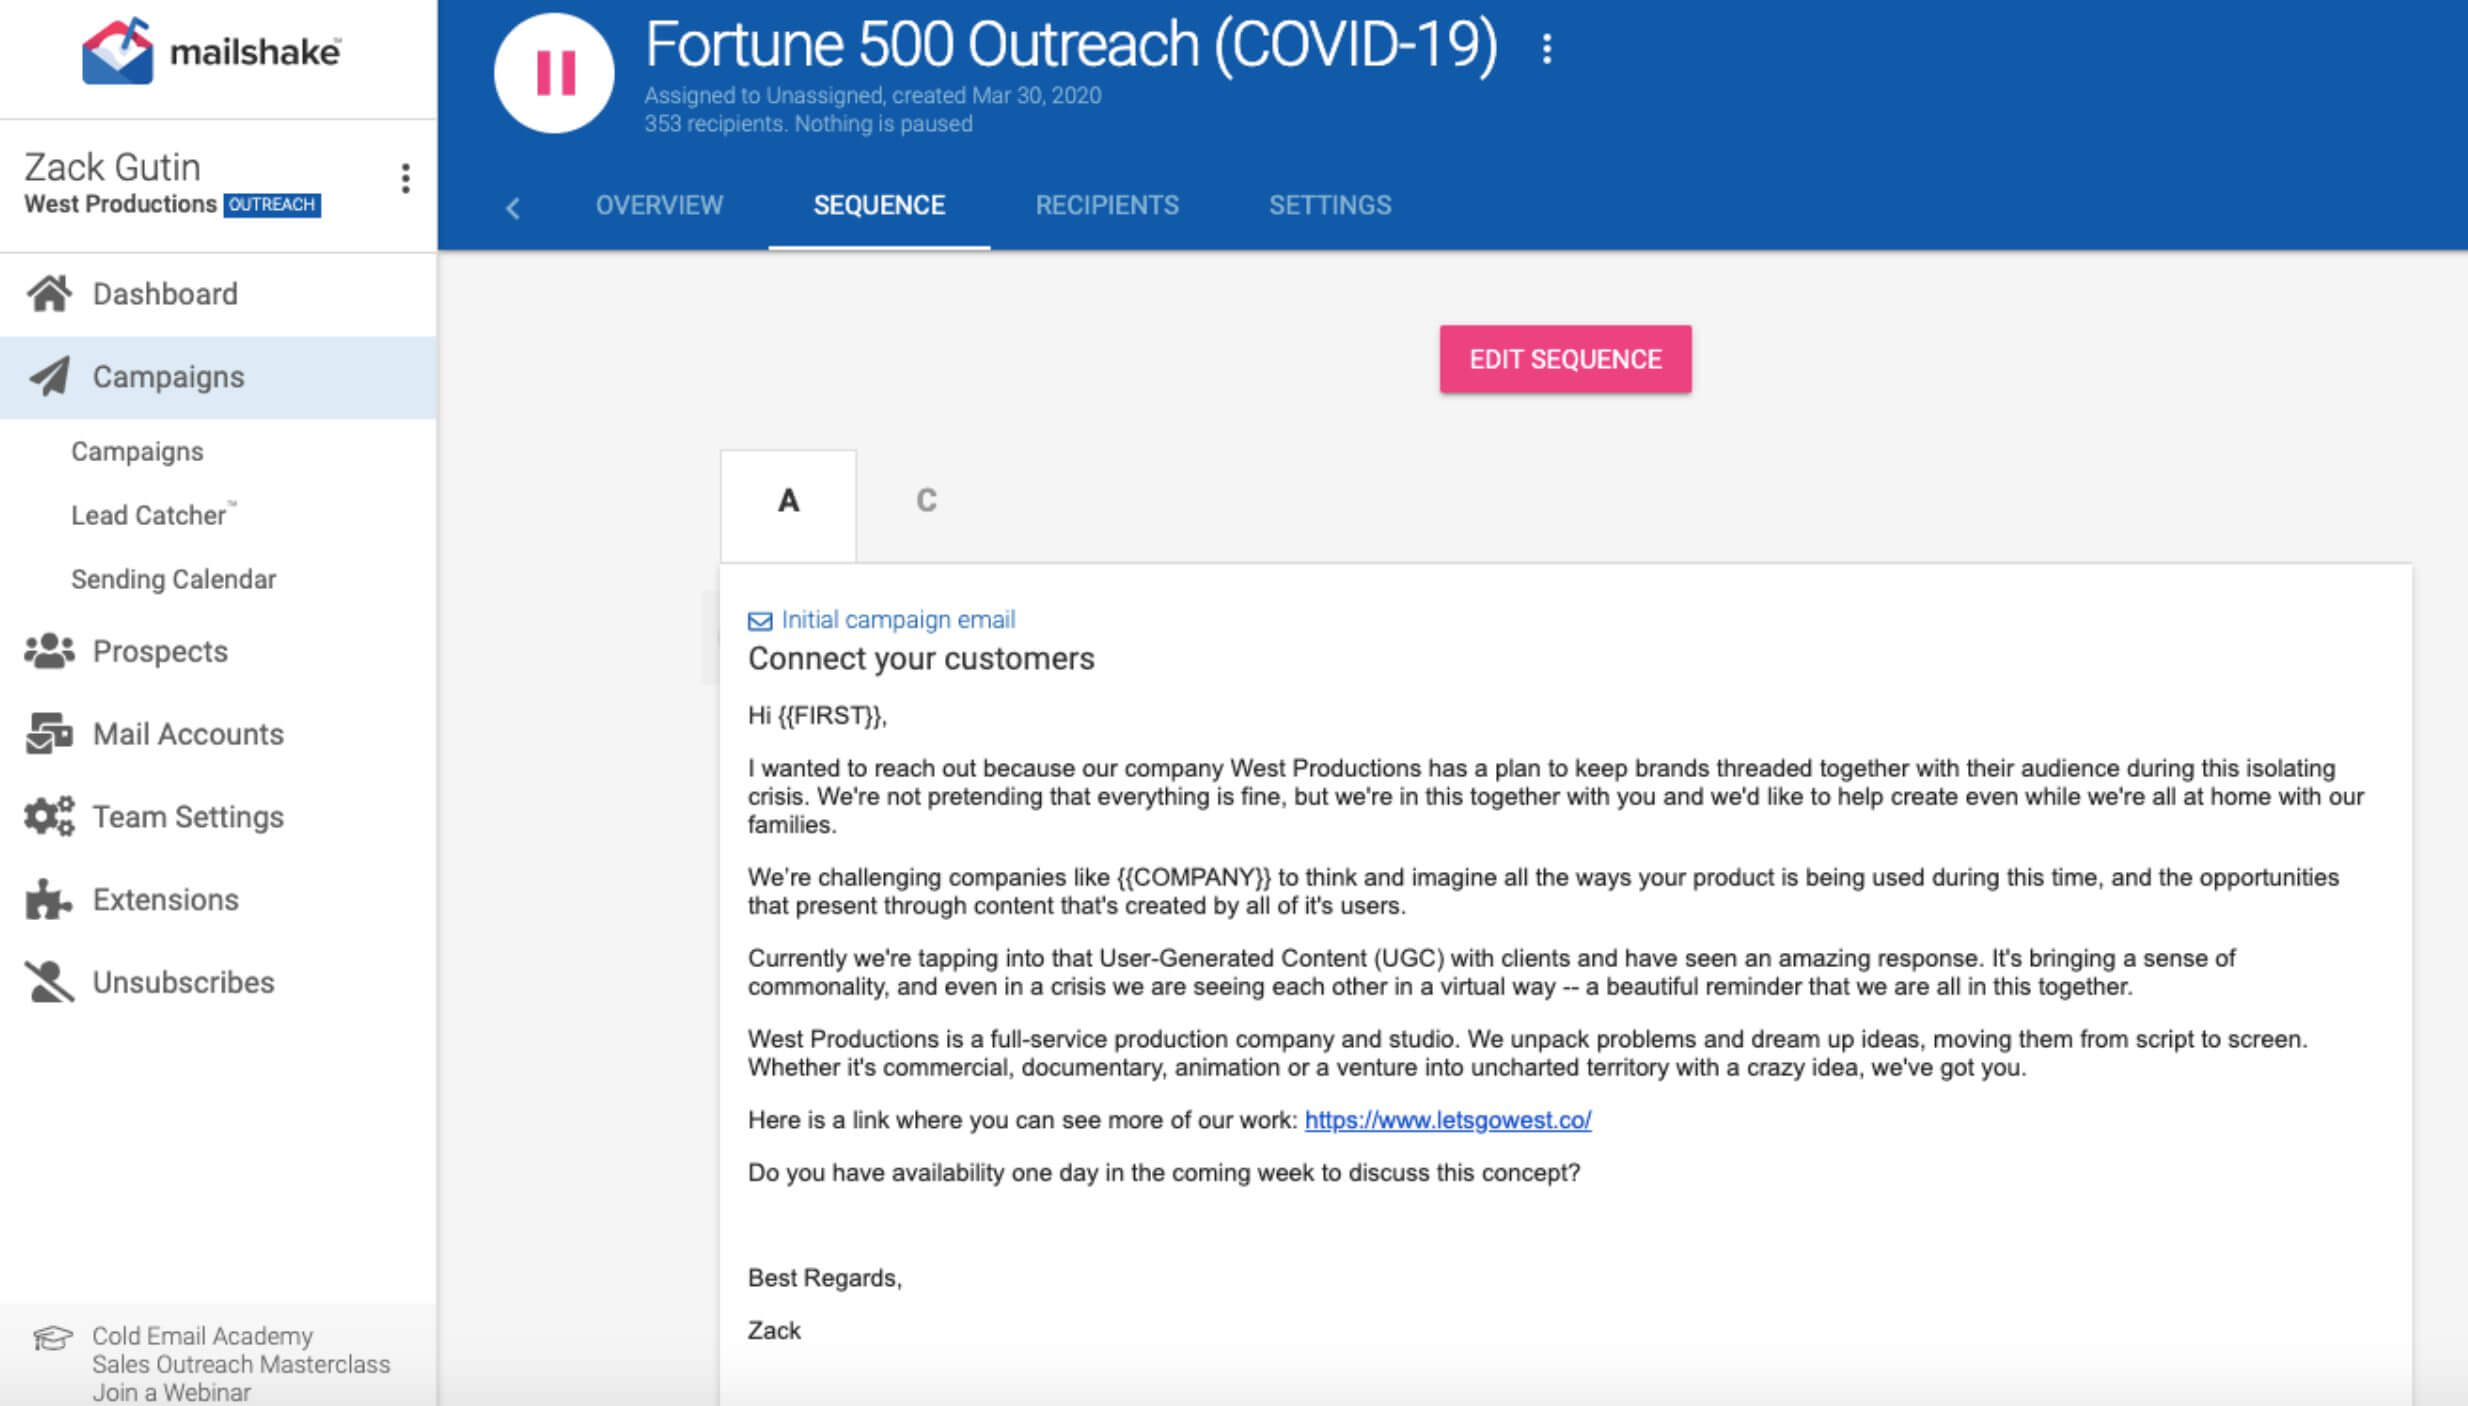This screenshot has width=2468, height=1406.
Task: Switch to the Overview tab
Action: tap(659, 206)
